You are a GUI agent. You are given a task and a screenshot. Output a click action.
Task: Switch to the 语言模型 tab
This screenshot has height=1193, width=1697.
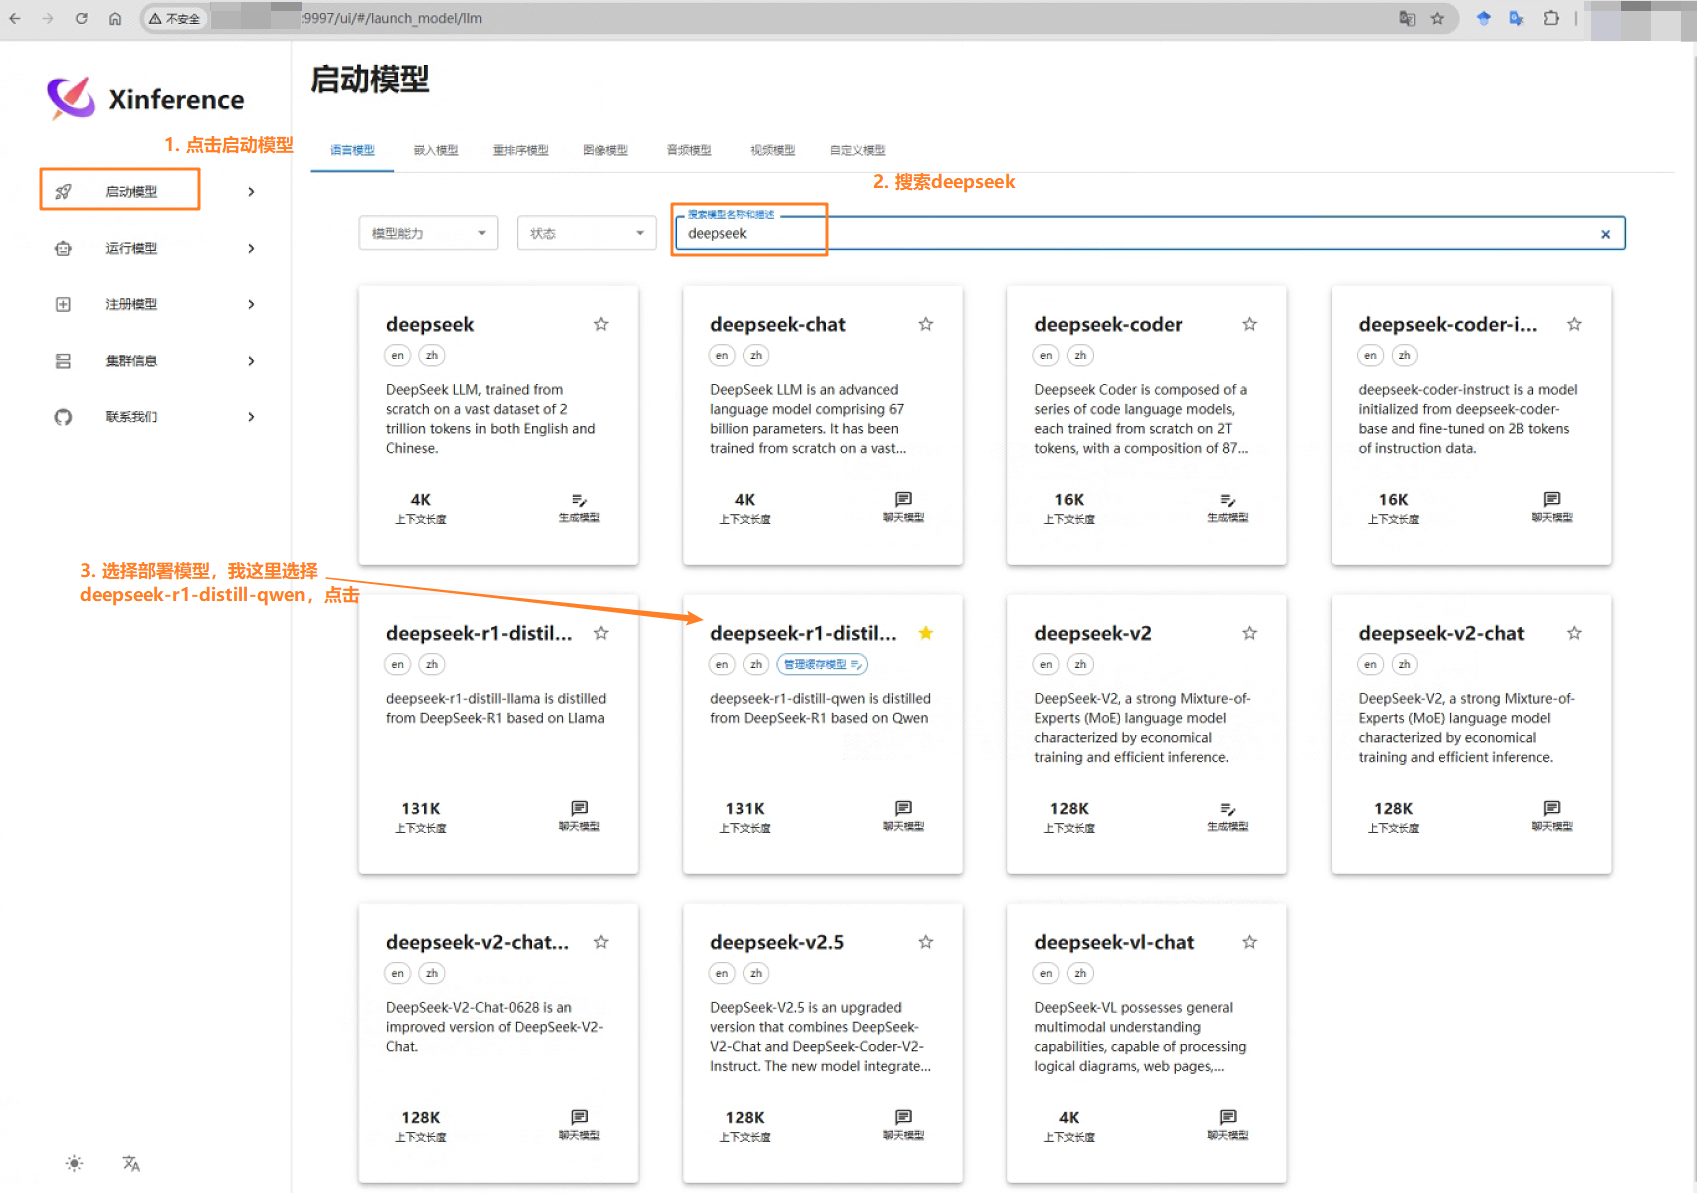point(352,150)
